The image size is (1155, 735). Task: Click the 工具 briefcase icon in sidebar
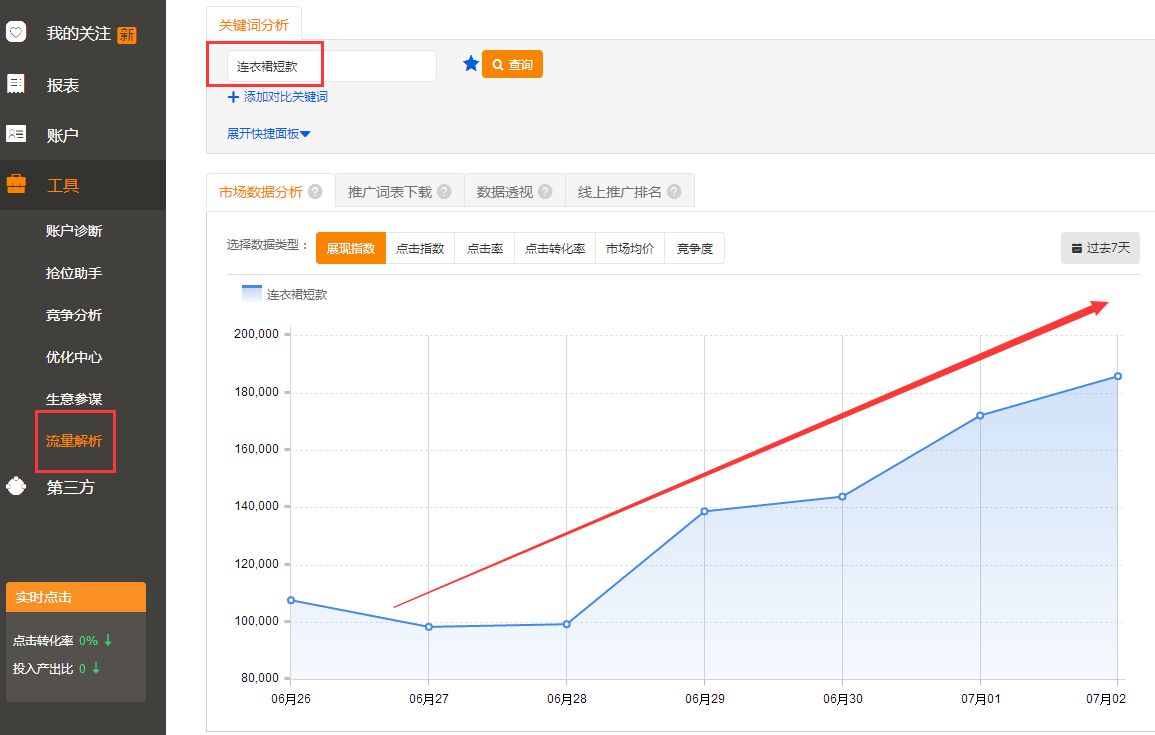coord(16,185)
